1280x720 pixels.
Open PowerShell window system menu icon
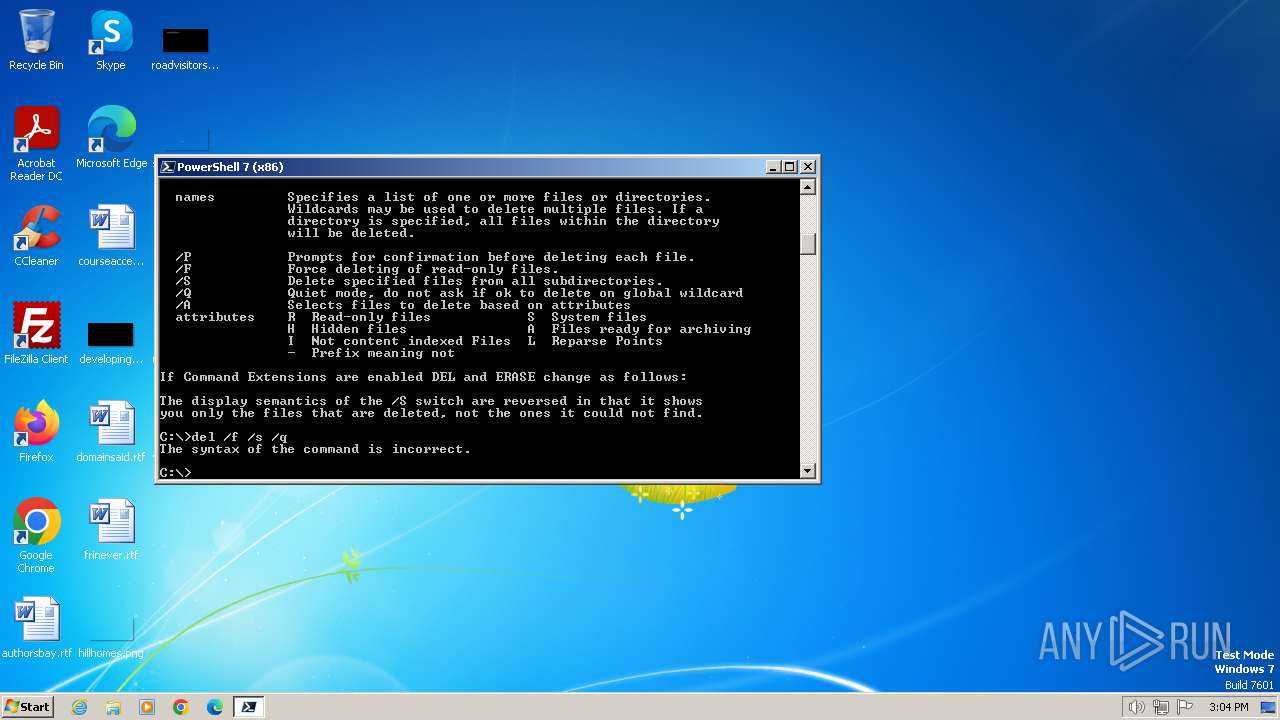point(168,167)
